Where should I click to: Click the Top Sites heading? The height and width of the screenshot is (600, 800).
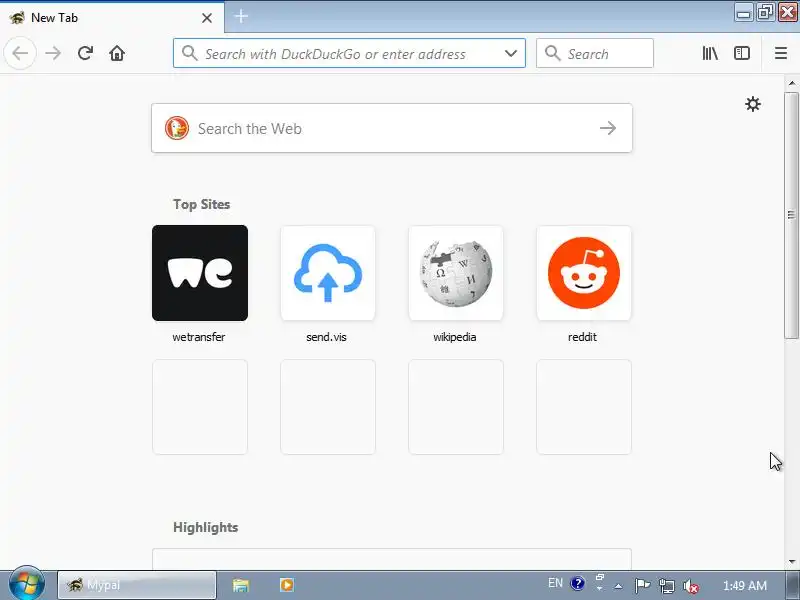(x=202, y=204)
